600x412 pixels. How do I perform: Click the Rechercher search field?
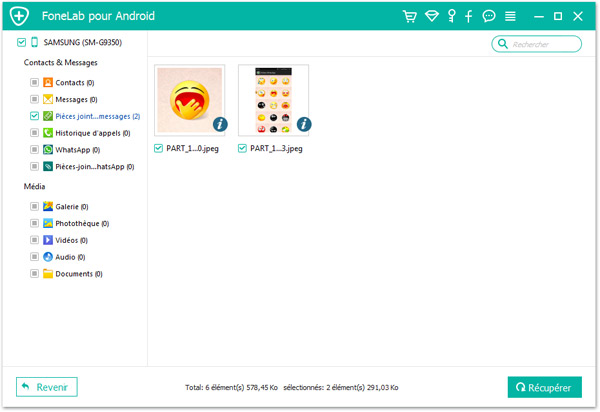(542, 44)
